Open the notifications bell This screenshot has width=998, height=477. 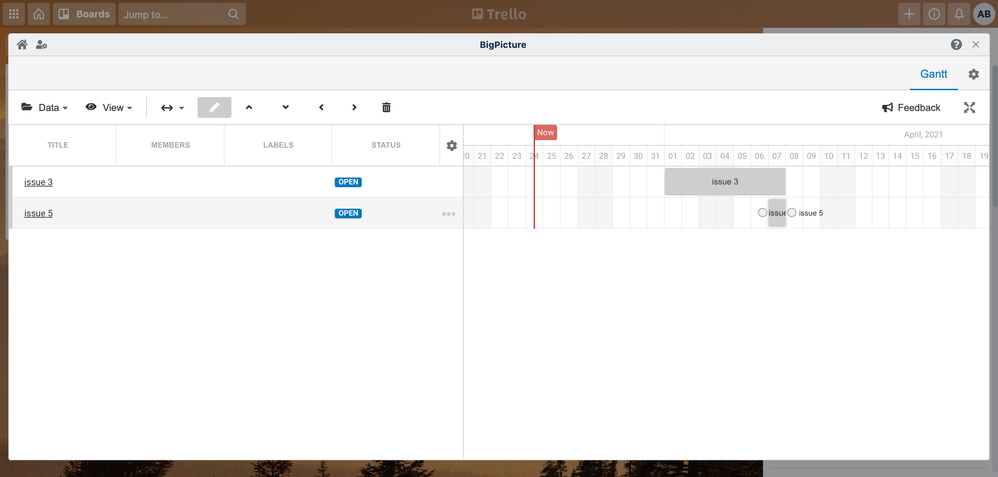[x=959, y=14]
